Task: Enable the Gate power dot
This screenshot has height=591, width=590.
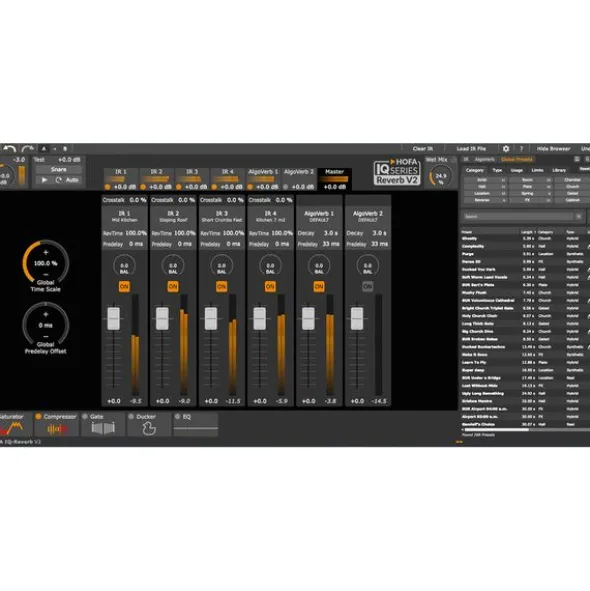Action: [x=85, y=416]
